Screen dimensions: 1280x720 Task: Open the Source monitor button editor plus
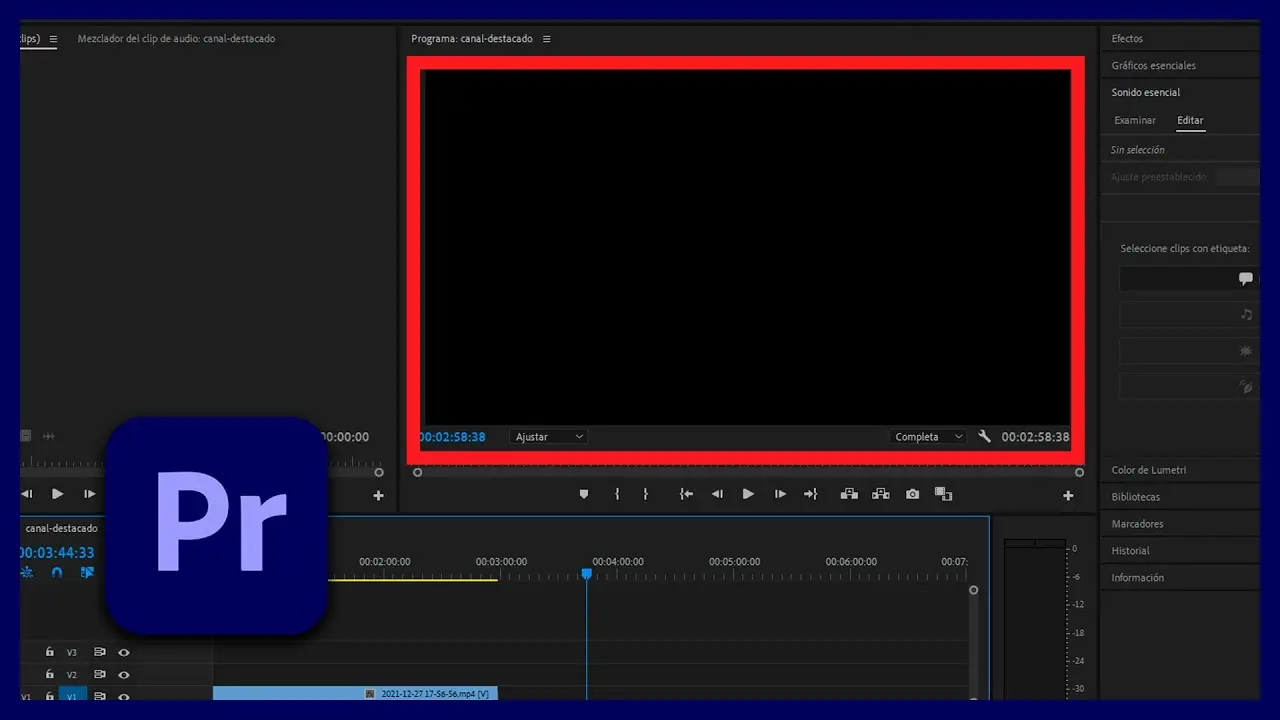(378, 495)
